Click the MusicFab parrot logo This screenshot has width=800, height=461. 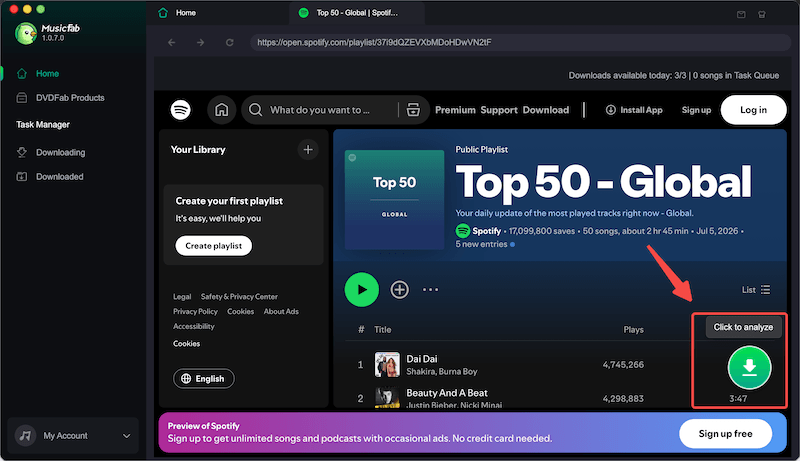click(26, 34)
